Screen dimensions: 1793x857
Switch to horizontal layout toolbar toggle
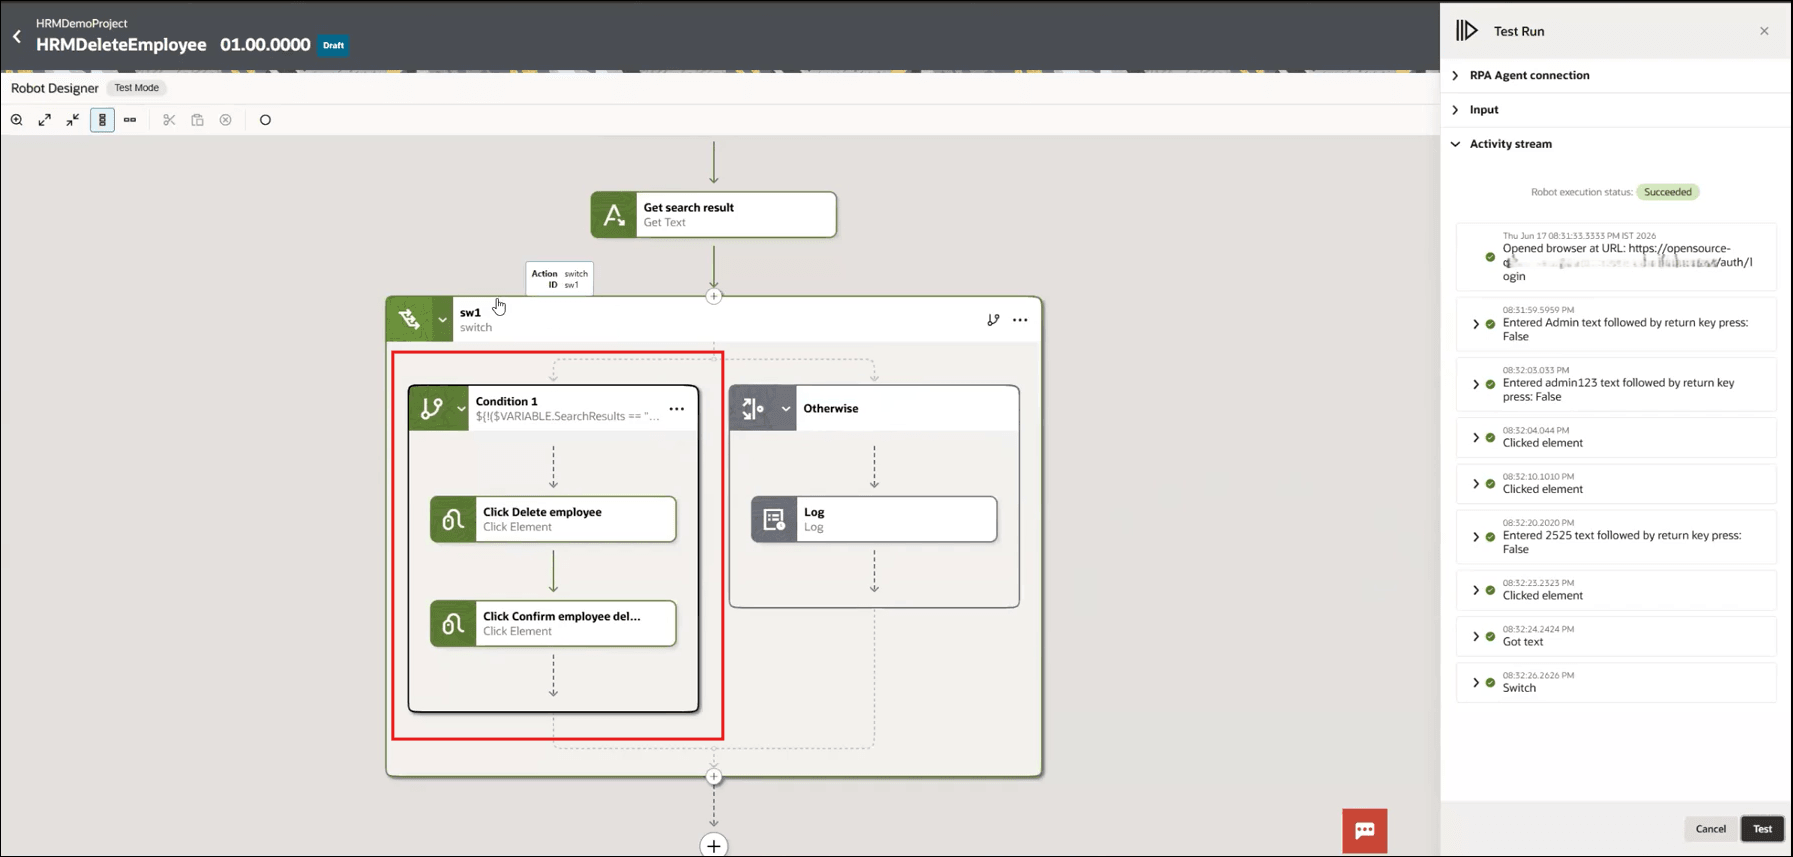130,120
